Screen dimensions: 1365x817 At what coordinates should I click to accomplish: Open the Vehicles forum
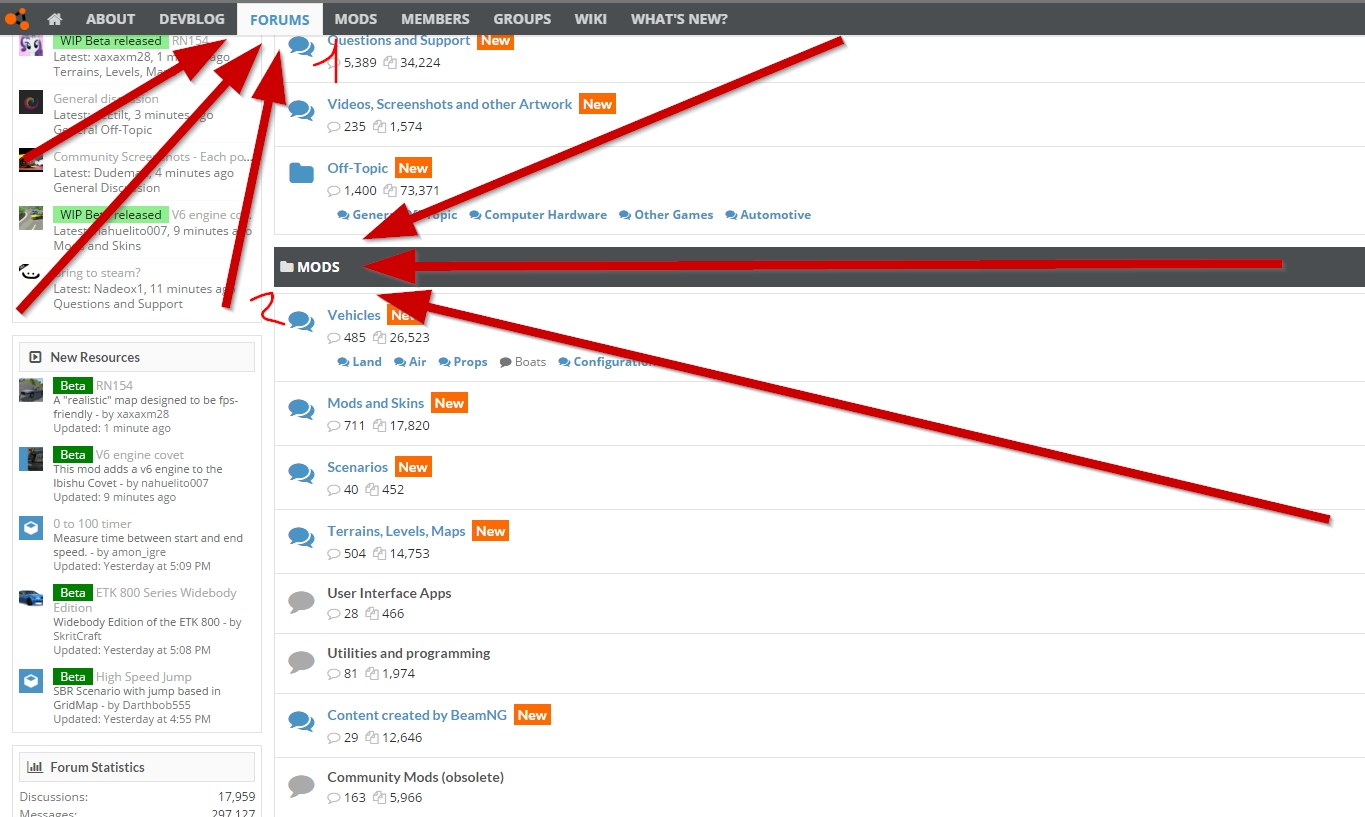[x=354, y=315]
